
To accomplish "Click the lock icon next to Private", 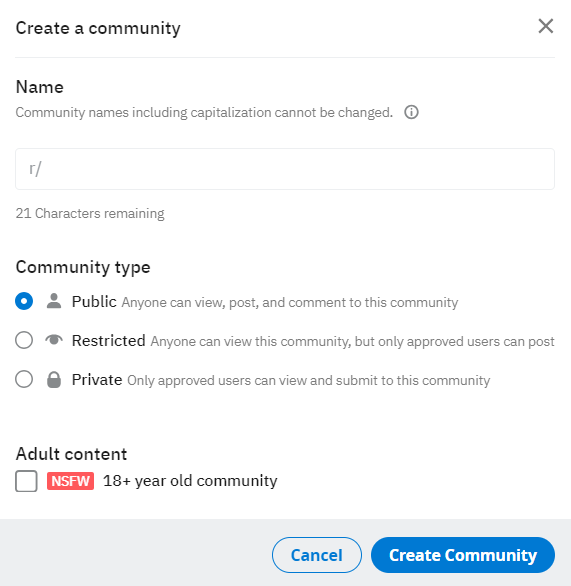I will (x=54, y=379).
